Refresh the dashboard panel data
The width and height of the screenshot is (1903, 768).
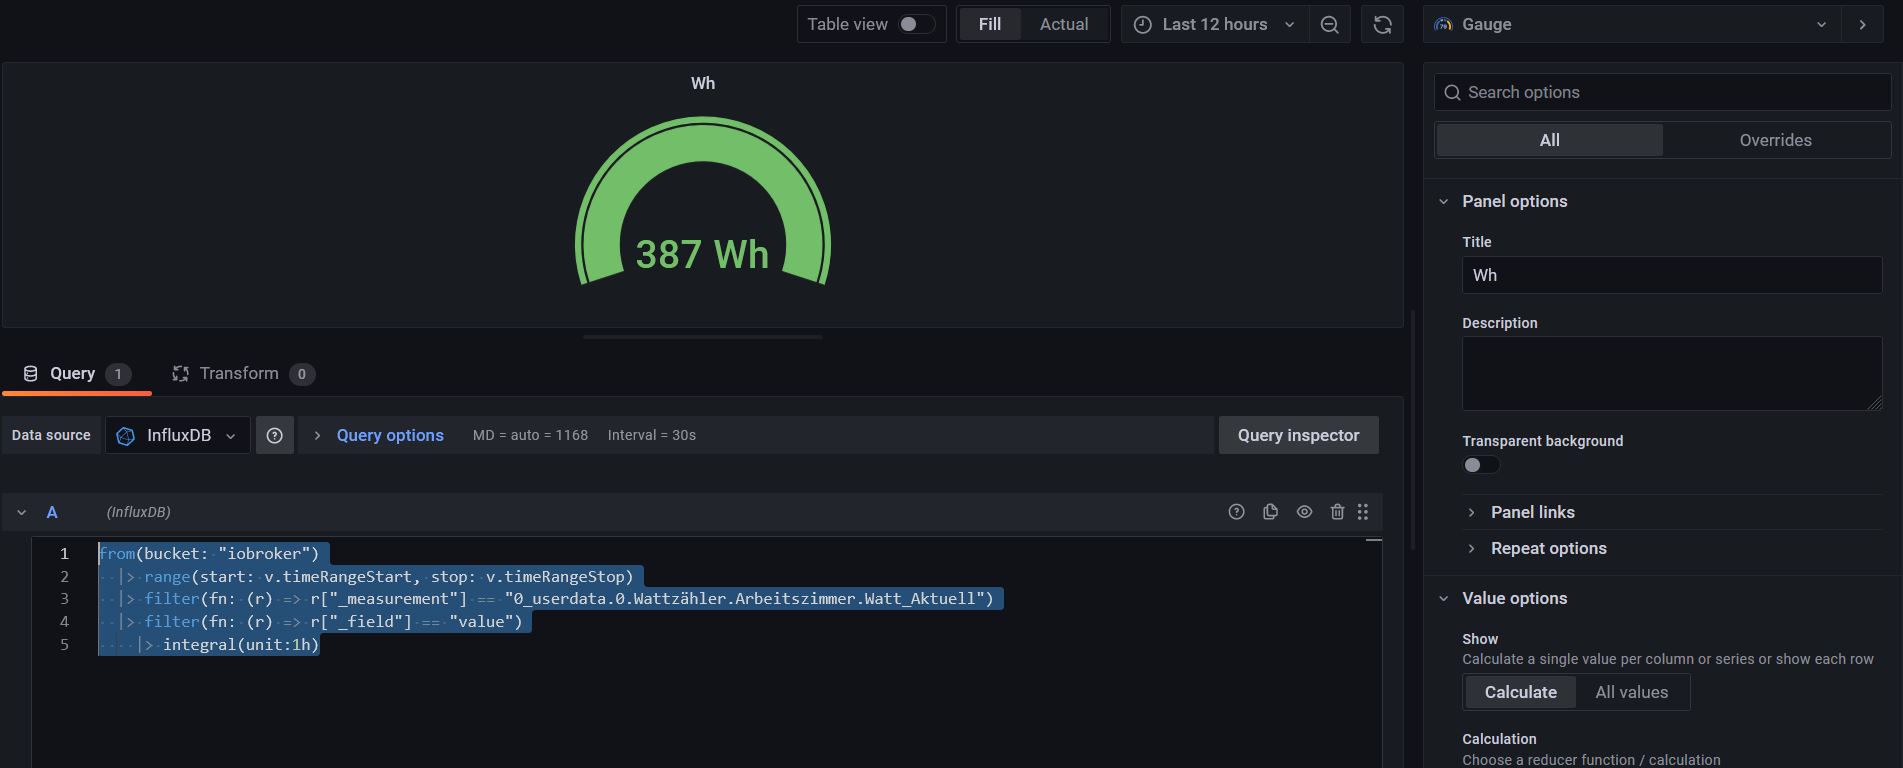click(x=1382, y=25)
